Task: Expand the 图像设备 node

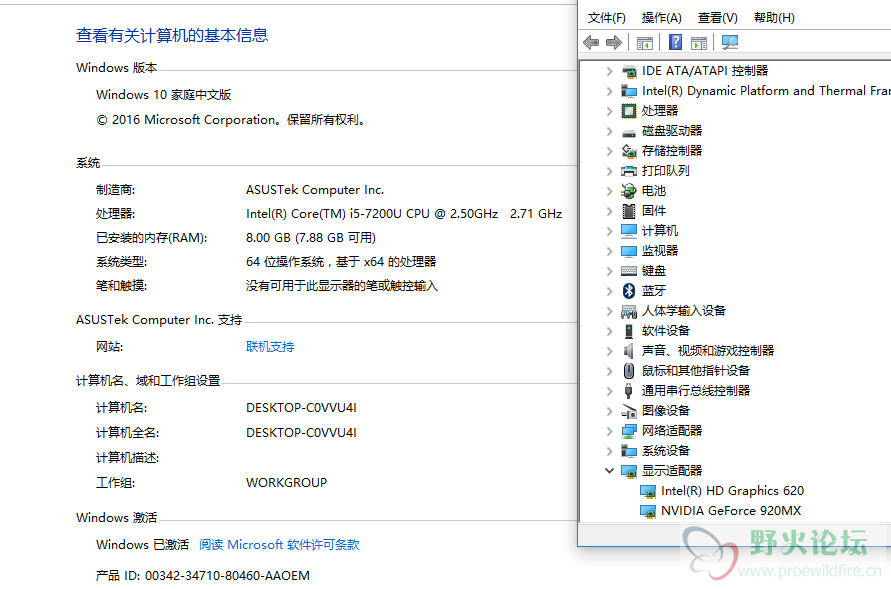Action: (x=609, y=411)
